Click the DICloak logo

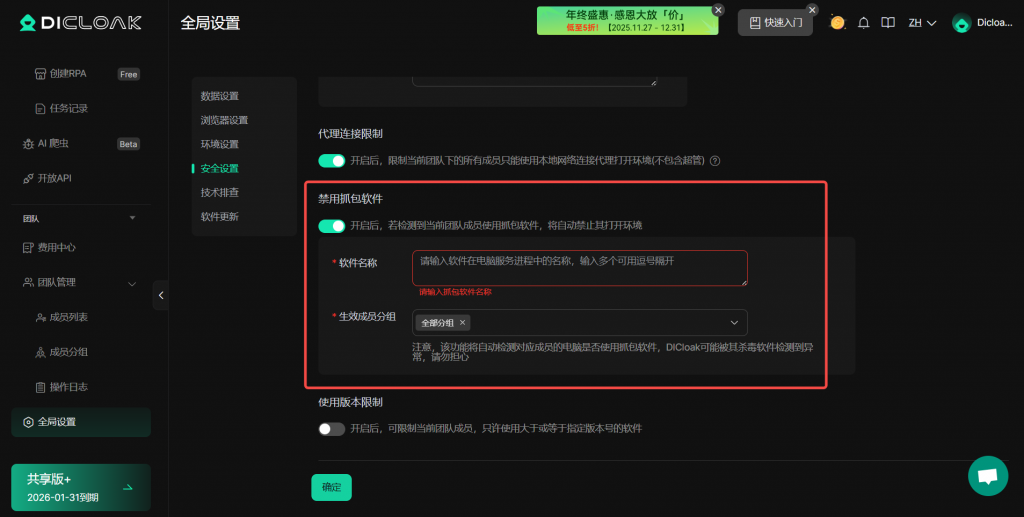coord(81,22)
